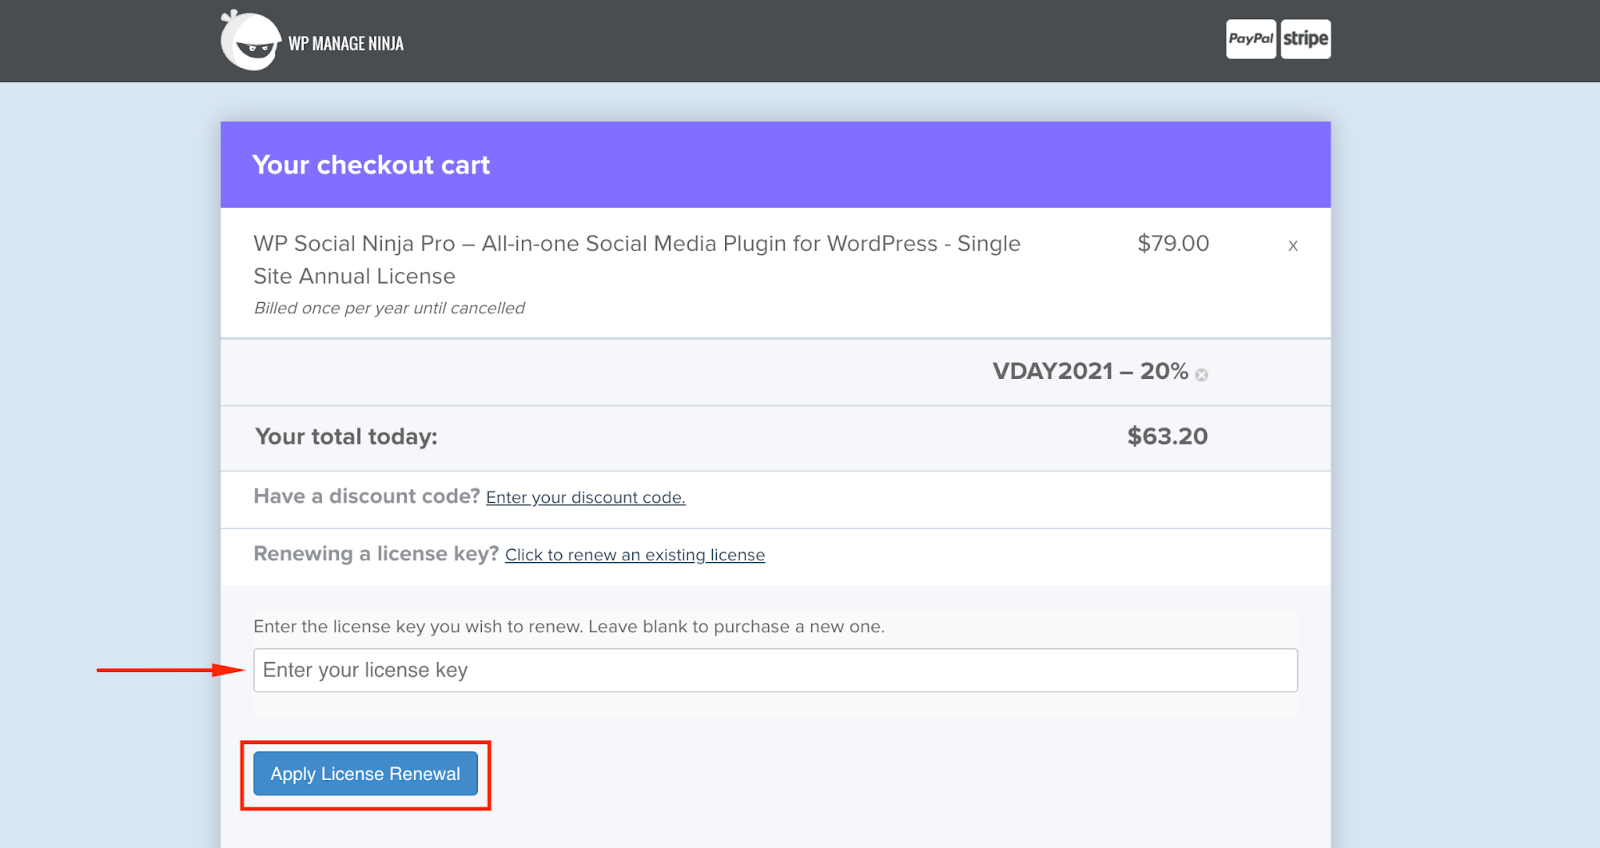This screenshot has width=1600, height=848.
Task: Click the WP Manage Ninja logo icon
Action: [x=250, y=41]
